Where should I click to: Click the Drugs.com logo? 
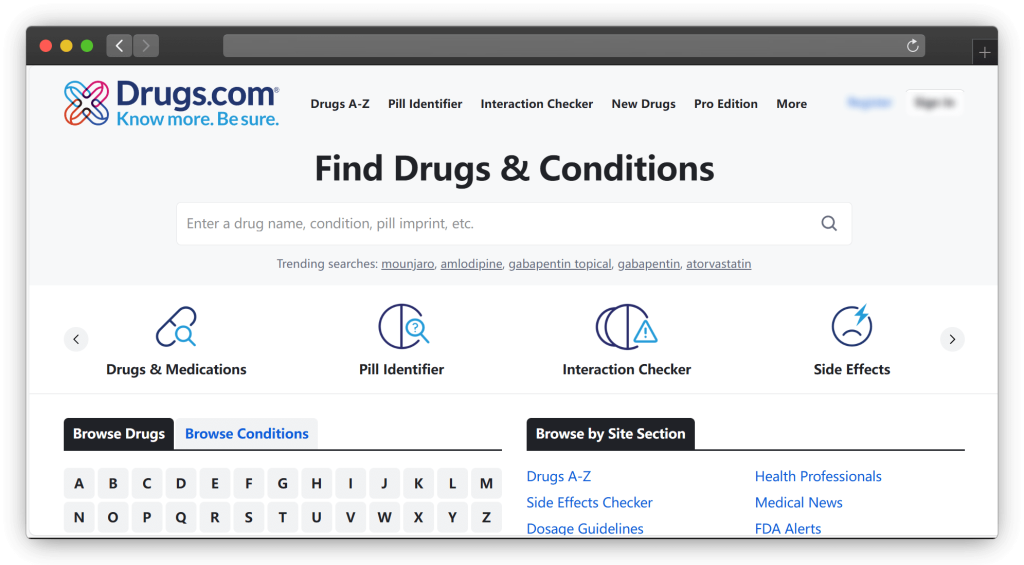(171, 104)
